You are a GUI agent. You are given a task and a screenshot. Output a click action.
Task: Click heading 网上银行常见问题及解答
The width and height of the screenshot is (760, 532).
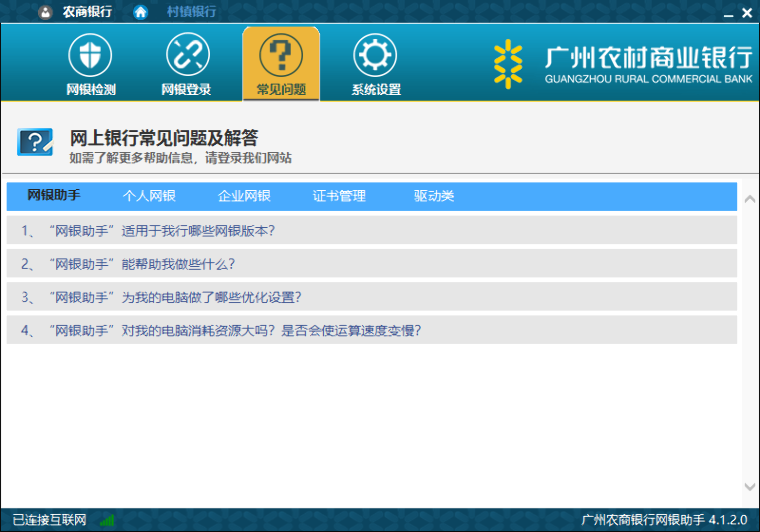[164, 138]
